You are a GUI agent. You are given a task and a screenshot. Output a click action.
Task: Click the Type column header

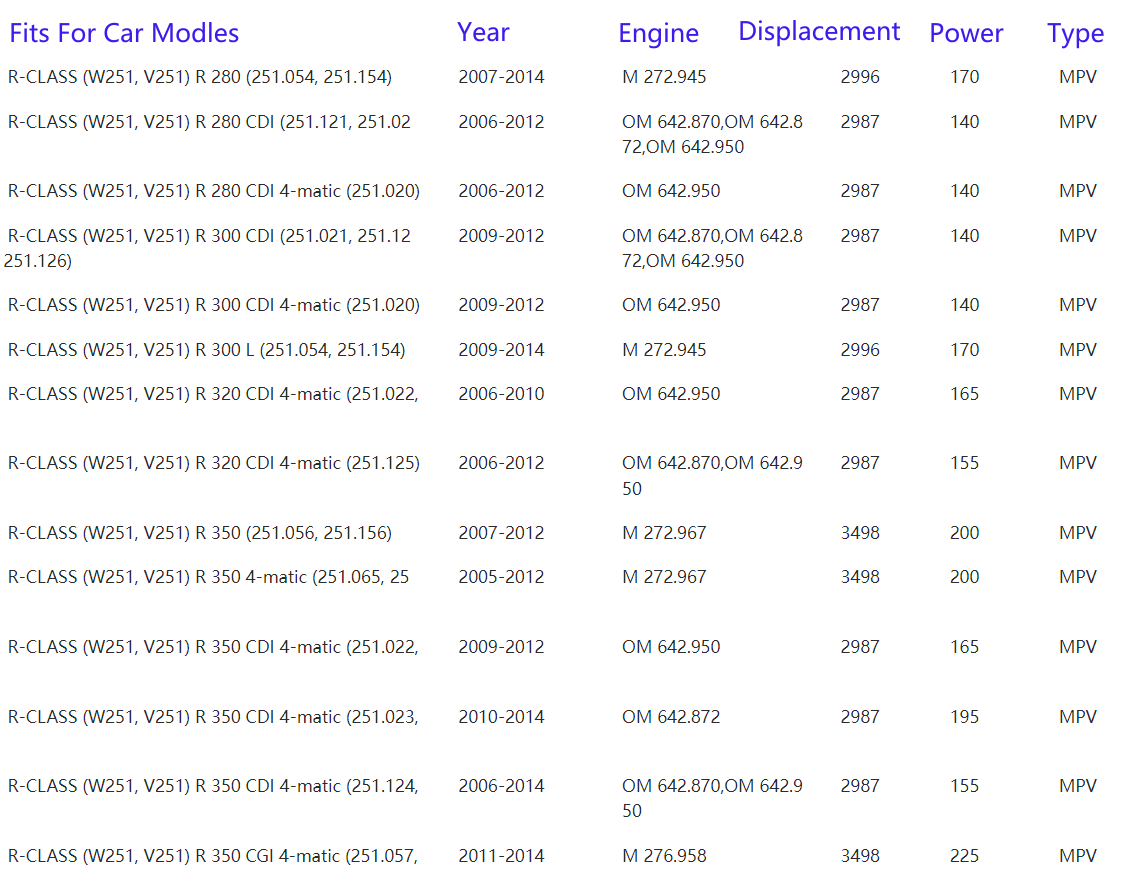(1075, 33)
